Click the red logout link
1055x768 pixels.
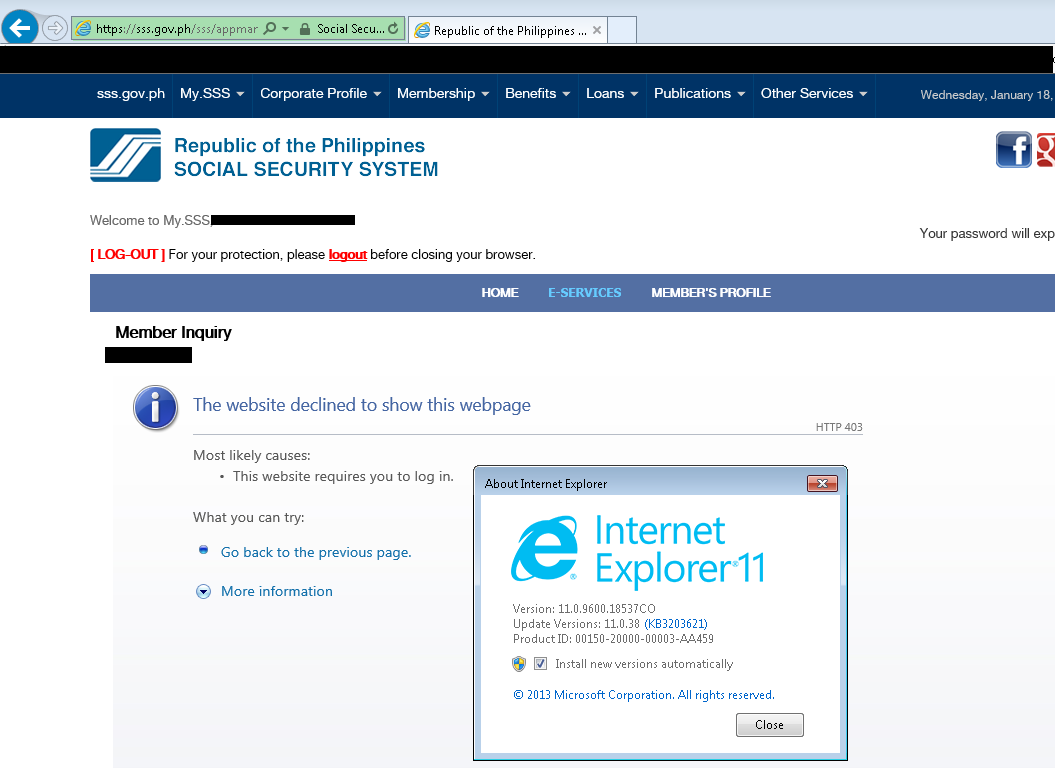click(347, 255)
